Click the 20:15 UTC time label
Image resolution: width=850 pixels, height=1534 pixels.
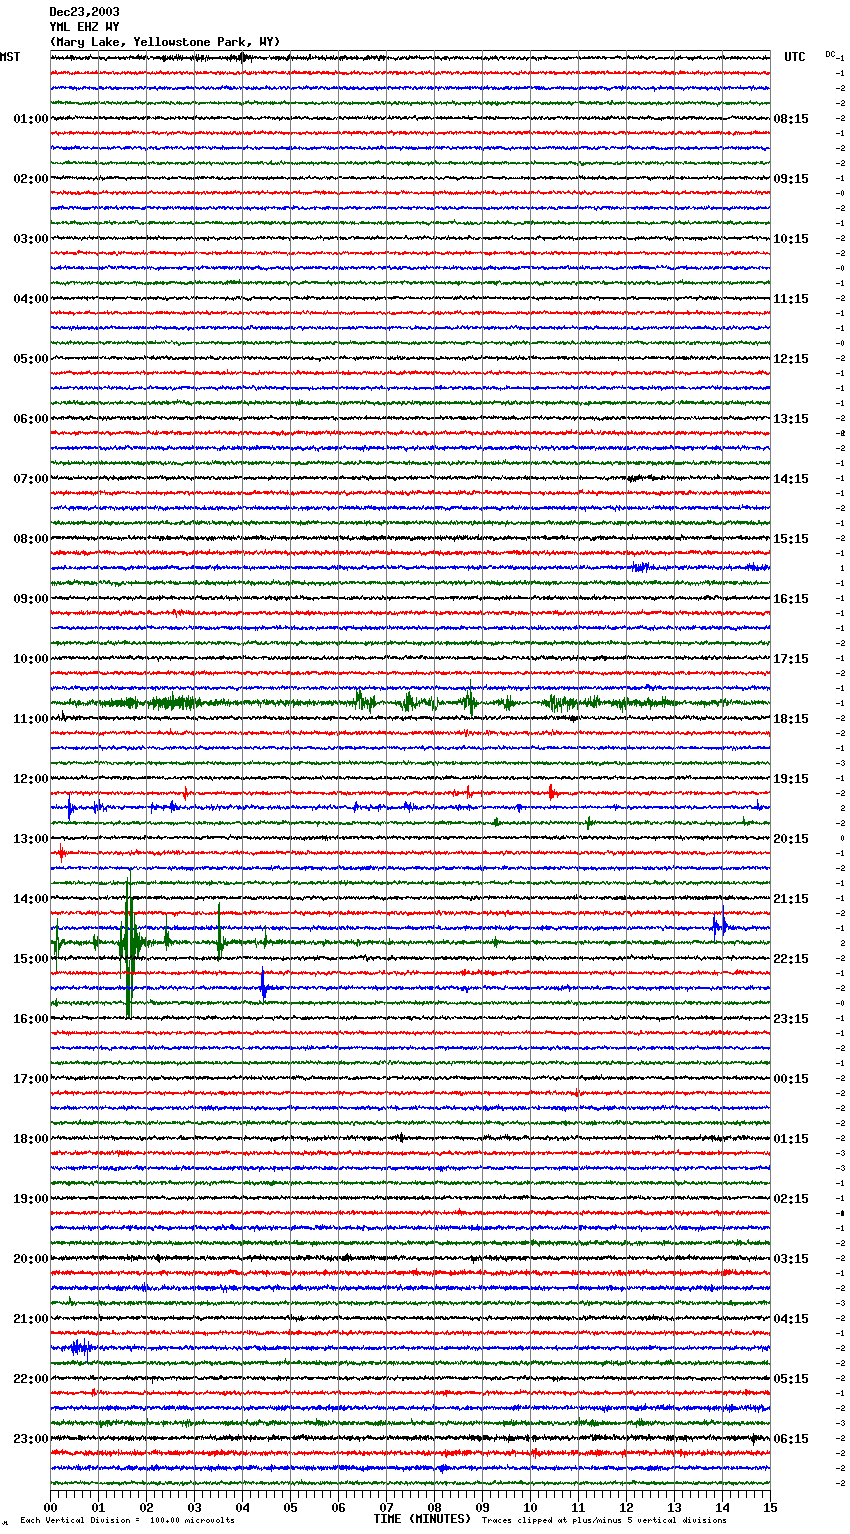pos(791,839)
